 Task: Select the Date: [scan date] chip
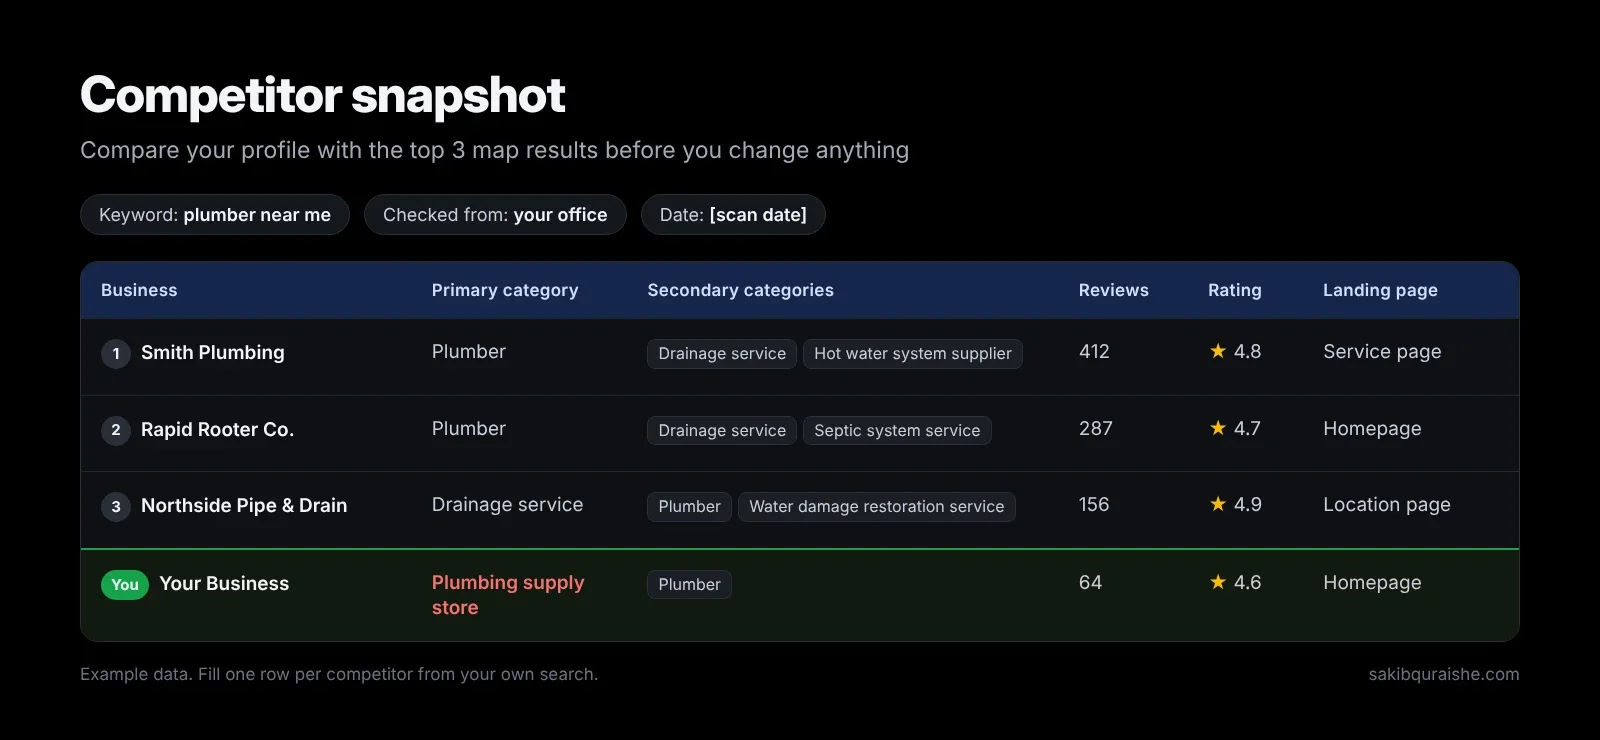733,215
